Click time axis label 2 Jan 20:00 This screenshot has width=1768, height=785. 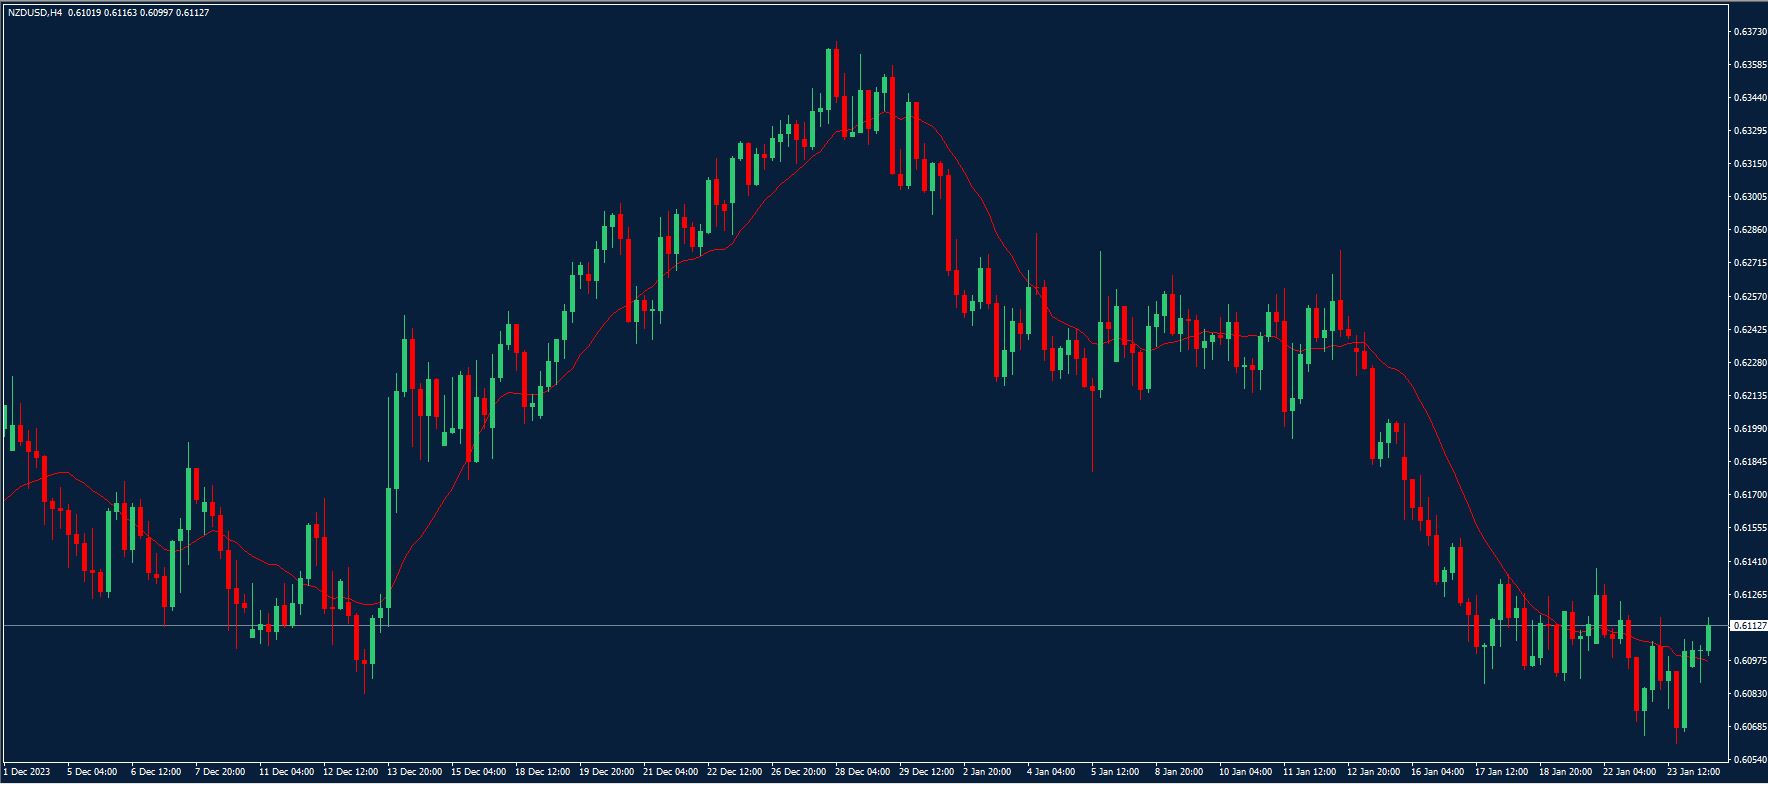pos(988,772)
